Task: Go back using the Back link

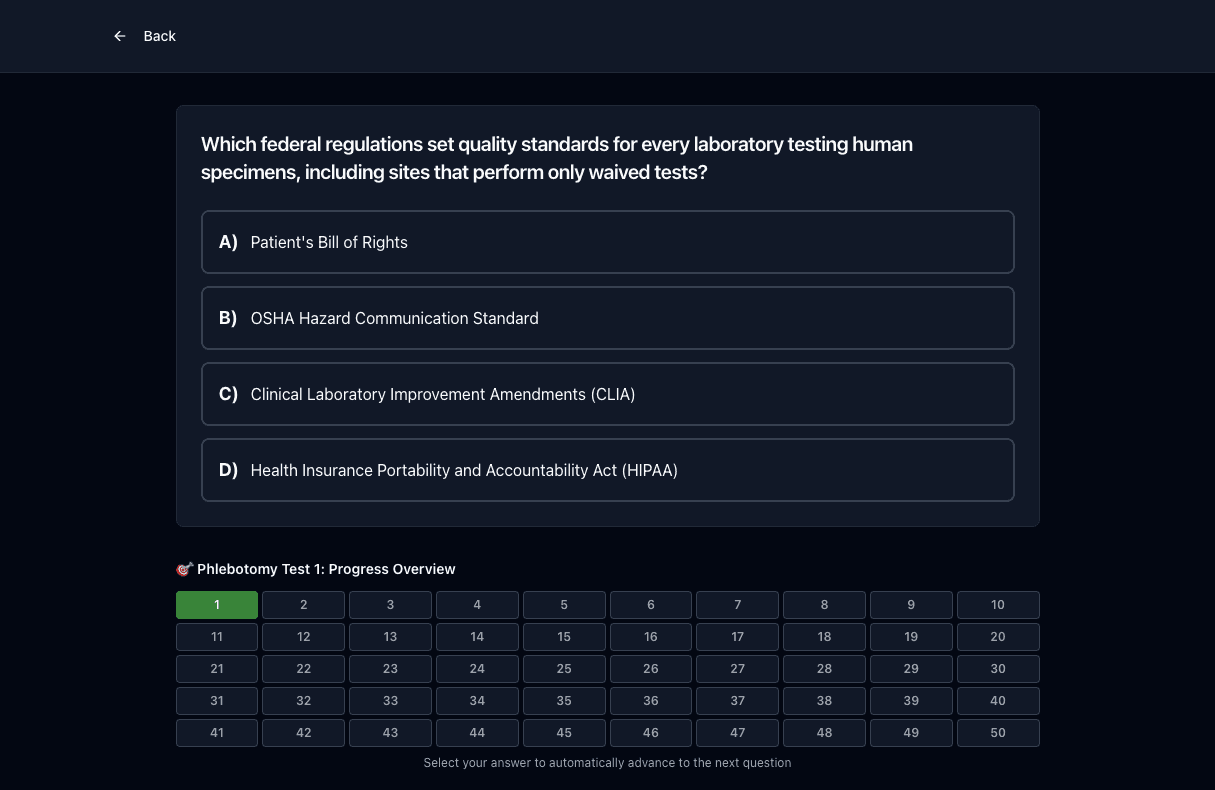Action: click(x=145, y=36)
